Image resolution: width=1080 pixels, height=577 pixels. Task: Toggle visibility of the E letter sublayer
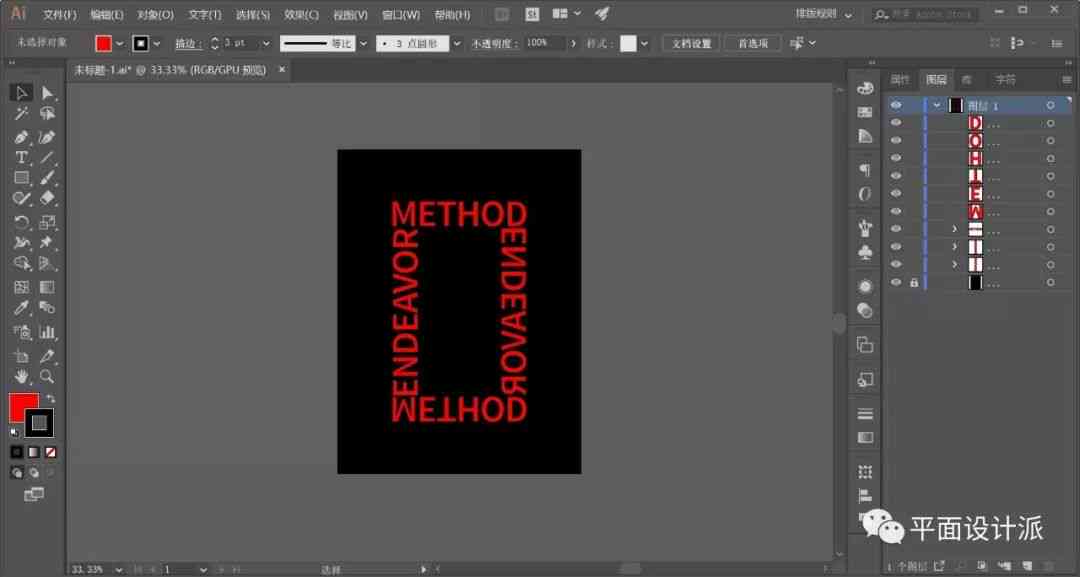coord(895,193)
